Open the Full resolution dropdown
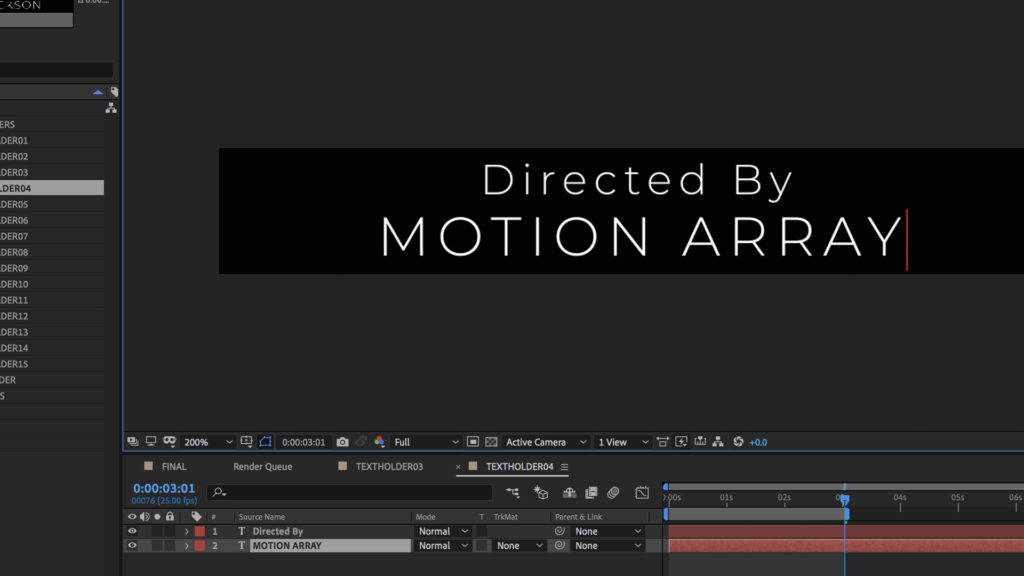1024x576 pixels. tap(426, 442)
